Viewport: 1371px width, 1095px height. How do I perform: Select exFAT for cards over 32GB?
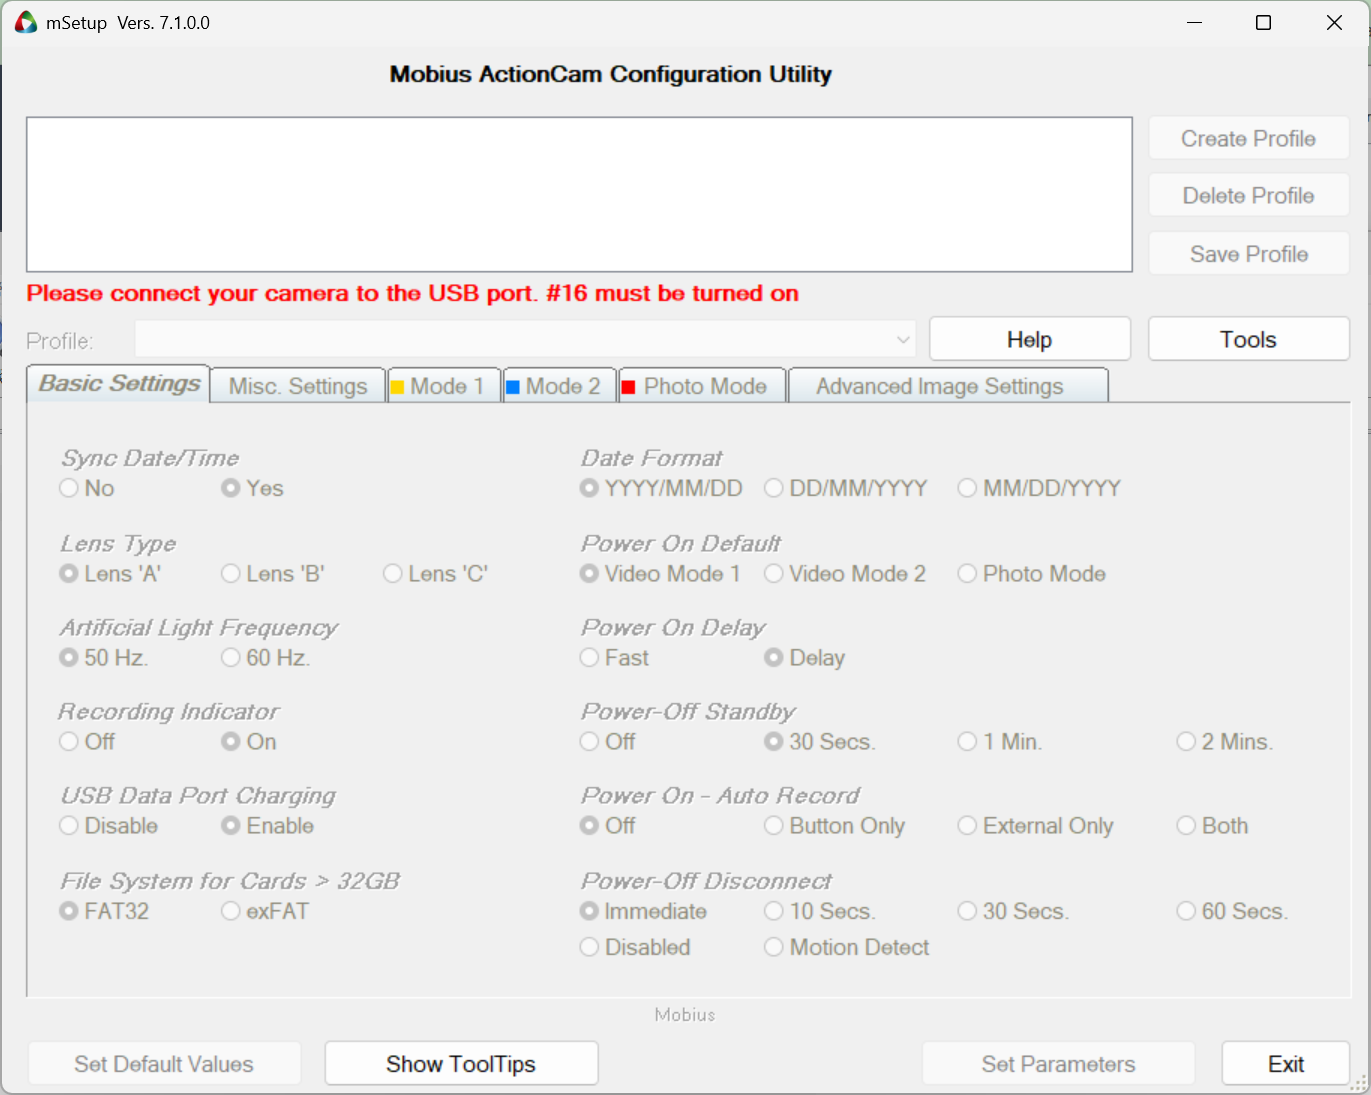(231, 911)
